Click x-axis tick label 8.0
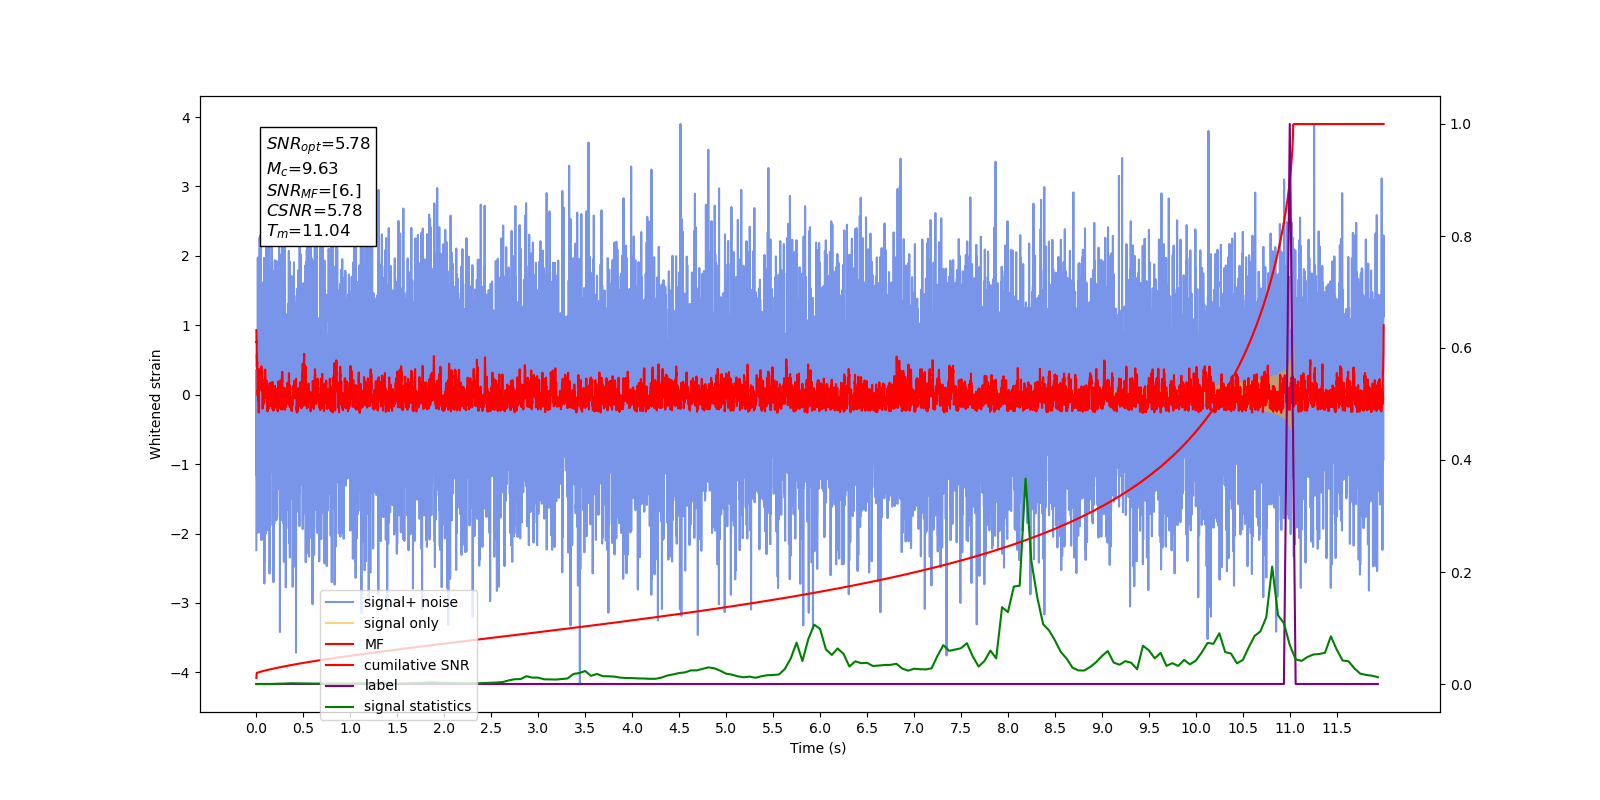The image size is (1600, 800). 1008,728
